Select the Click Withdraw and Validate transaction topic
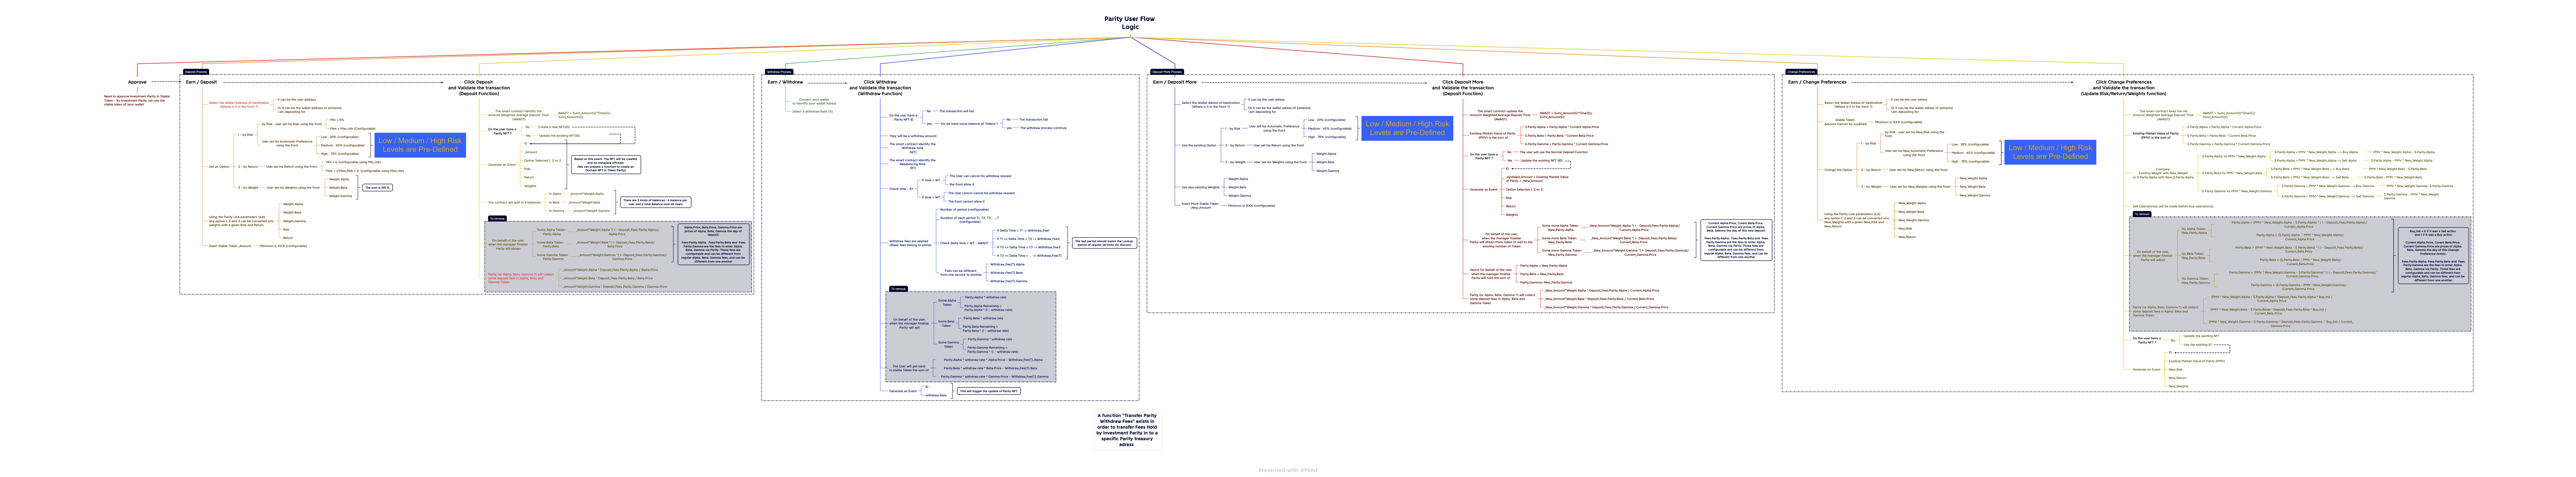The height and width of the screenshot is (477, 2576). [880, 88]
